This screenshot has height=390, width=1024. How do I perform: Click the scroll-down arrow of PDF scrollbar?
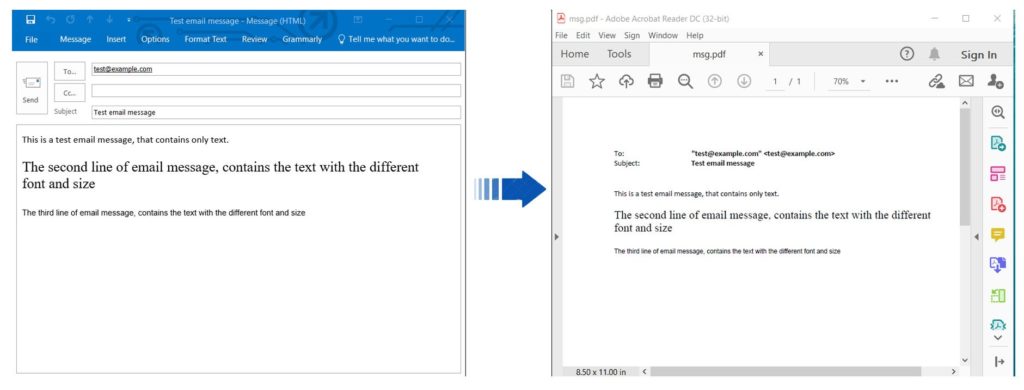coord(965,360)
